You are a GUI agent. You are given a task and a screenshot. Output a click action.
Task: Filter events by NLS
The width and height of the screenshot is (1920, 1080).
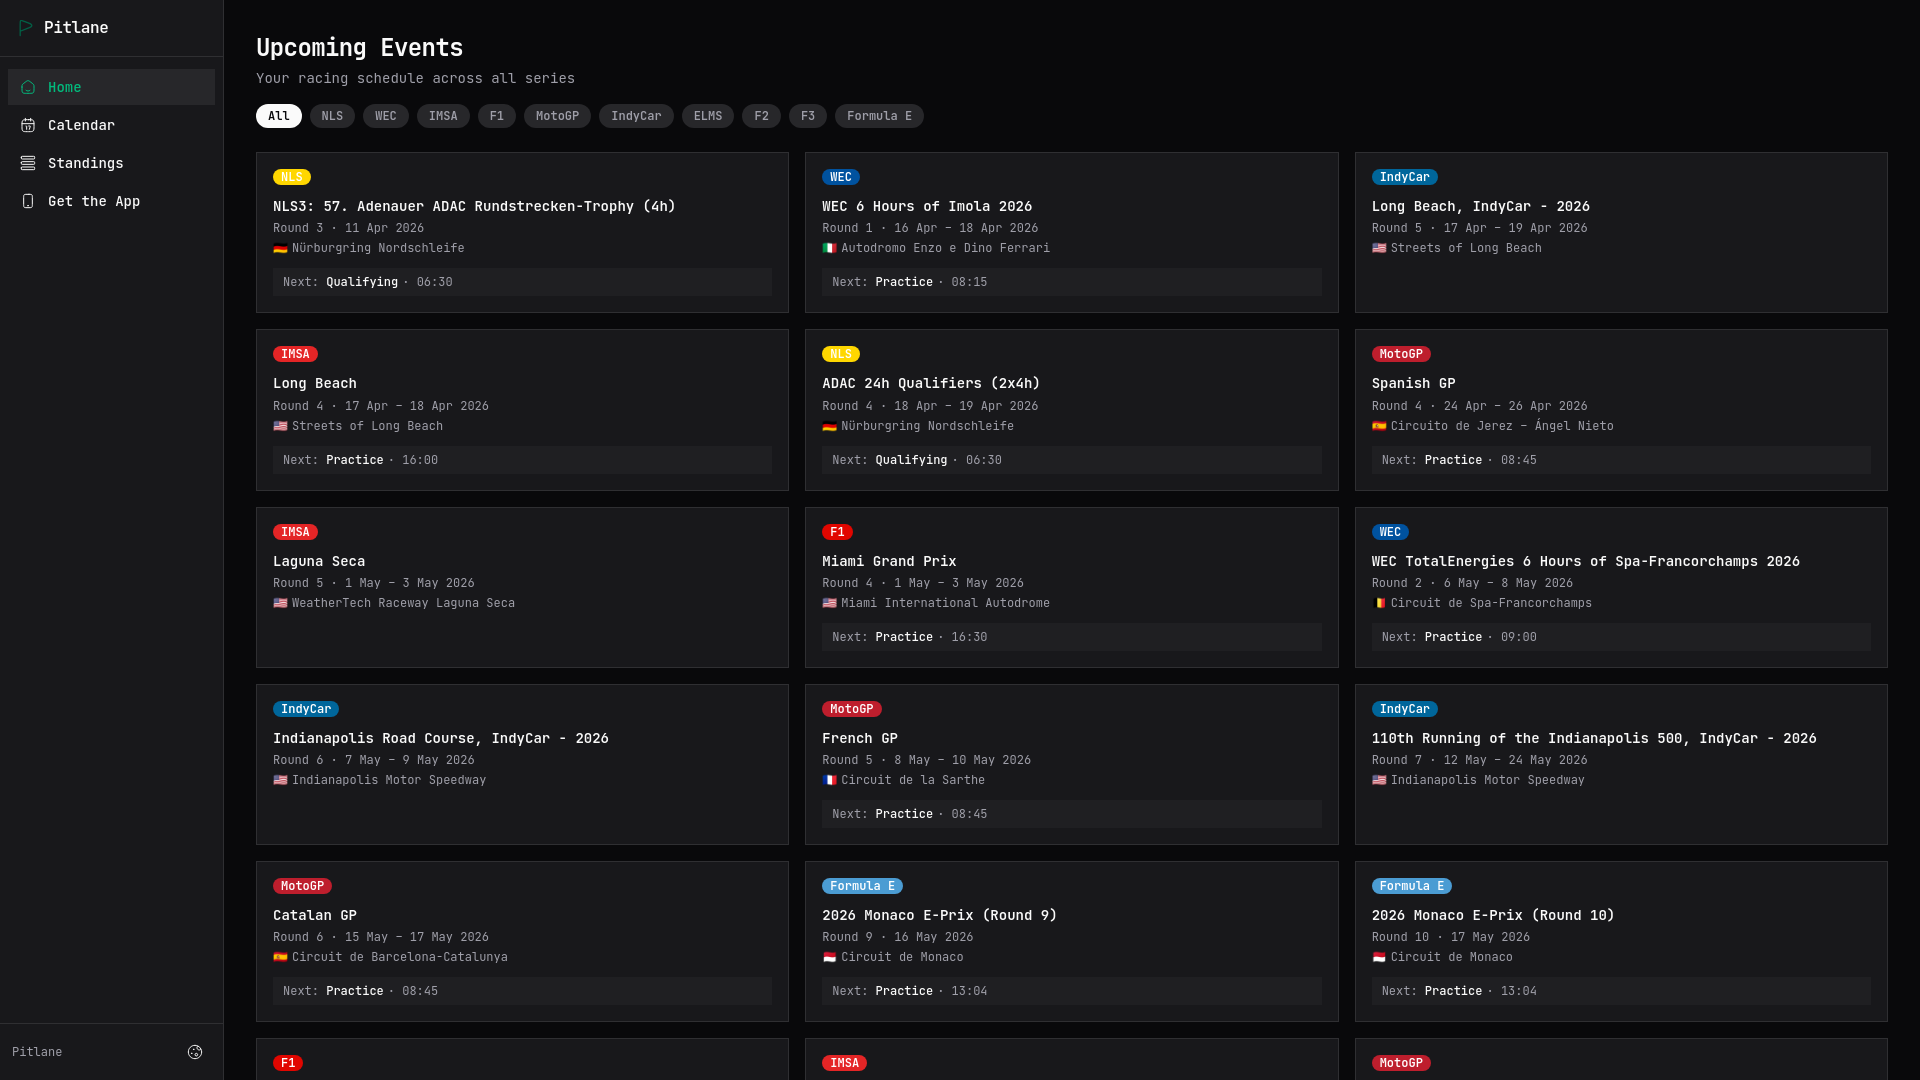point(332,116)
